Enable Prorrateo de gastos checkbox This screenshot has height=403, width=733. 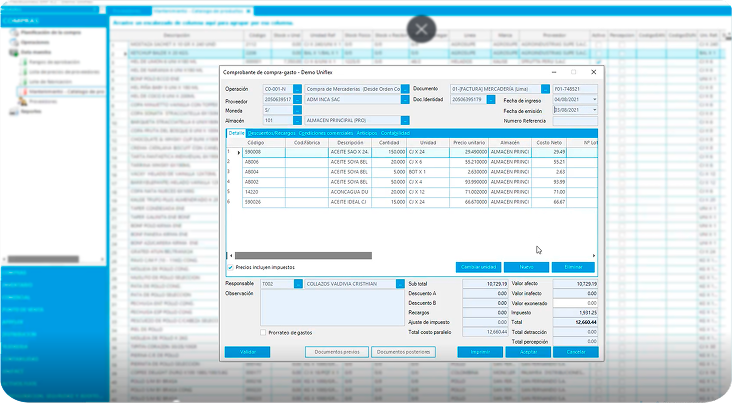(263, 332)
